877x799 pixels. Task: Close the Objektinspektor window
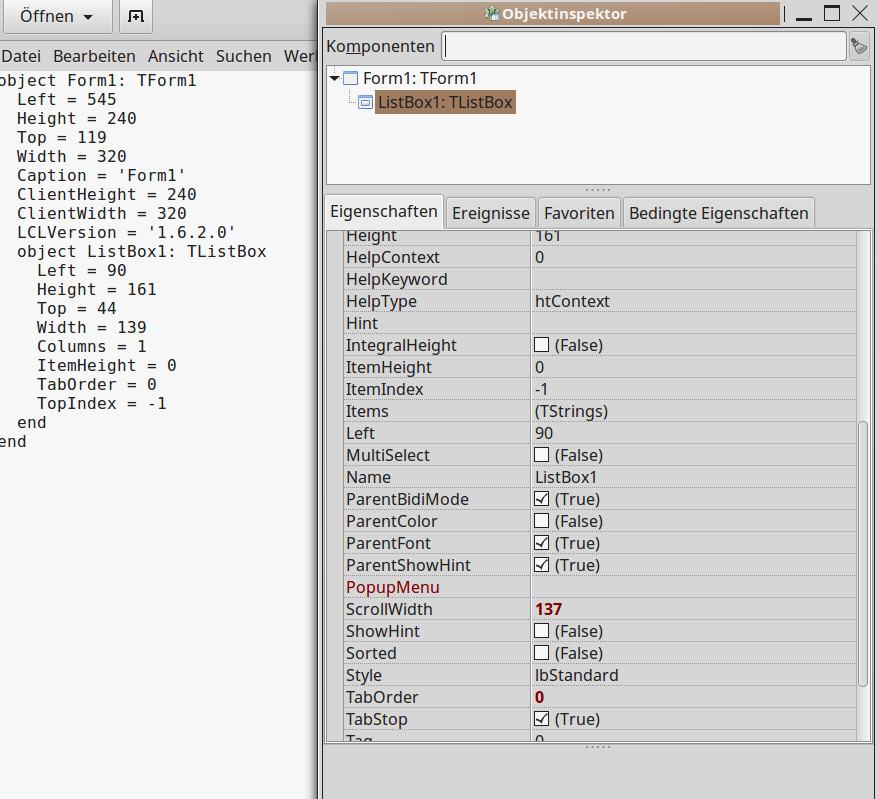pos(860,13)
